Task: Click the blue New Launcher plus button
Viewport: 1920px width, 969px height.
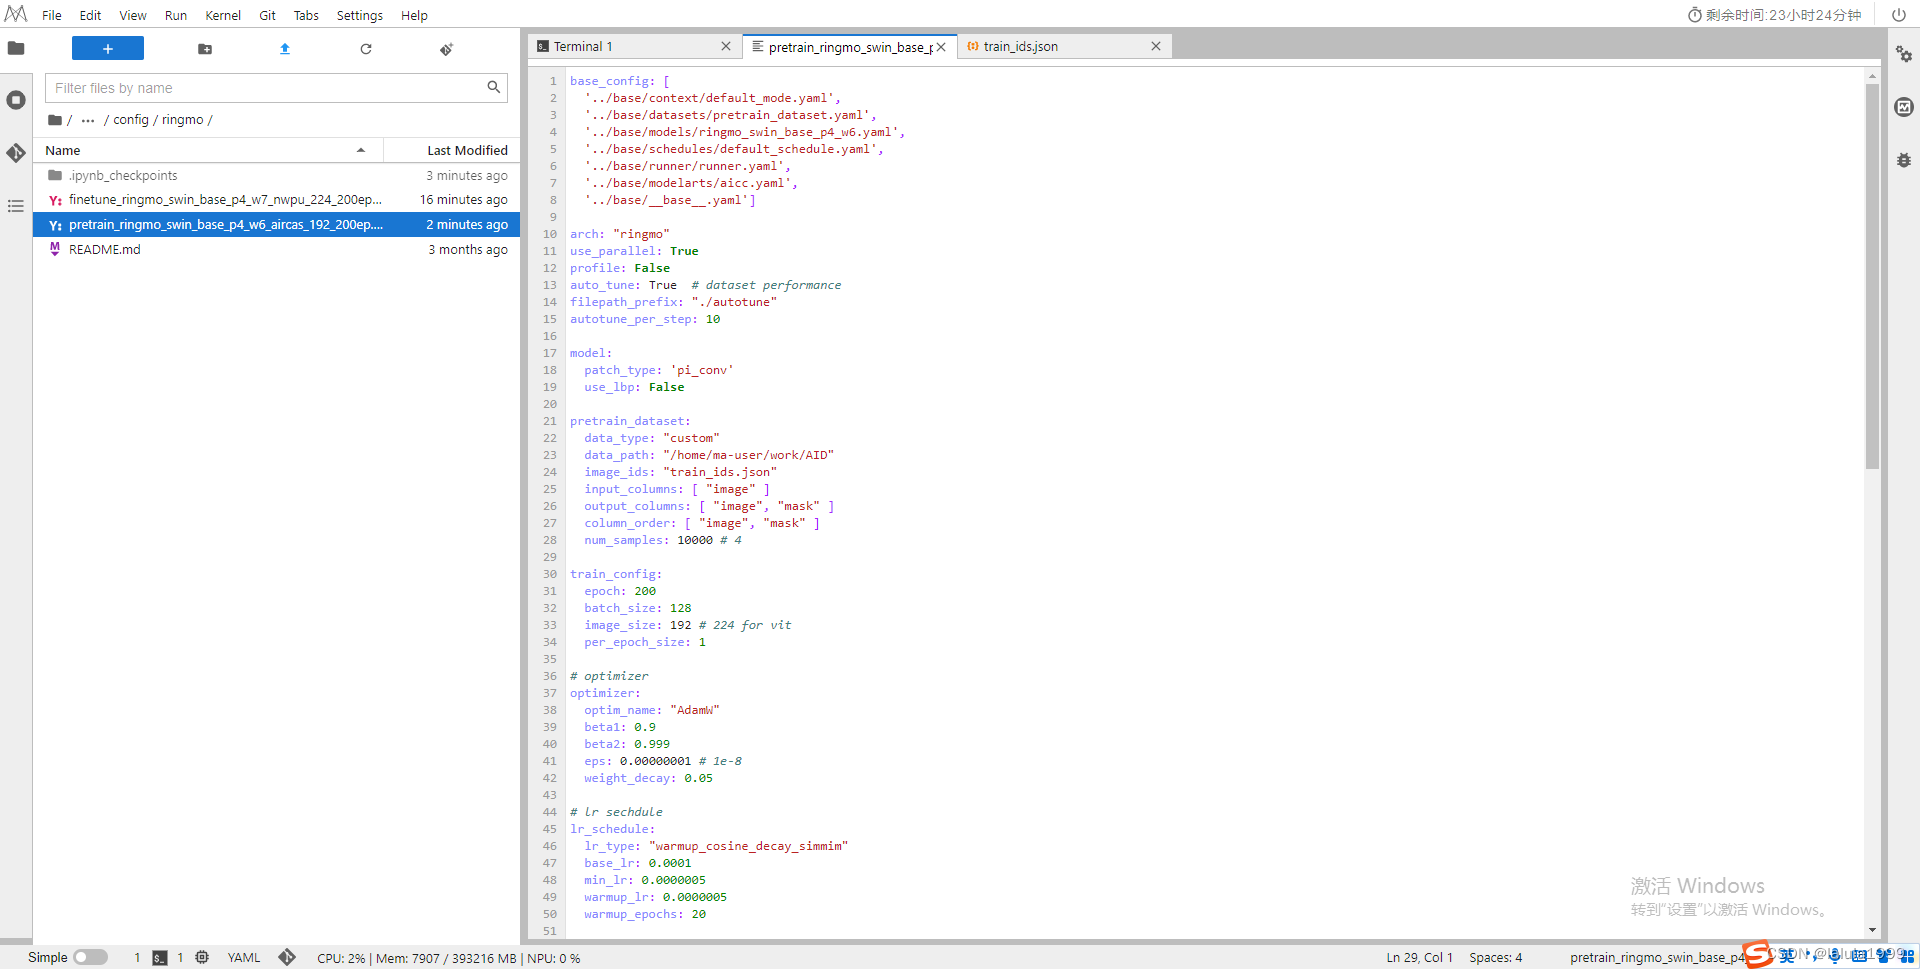Action: click(108, 48)
